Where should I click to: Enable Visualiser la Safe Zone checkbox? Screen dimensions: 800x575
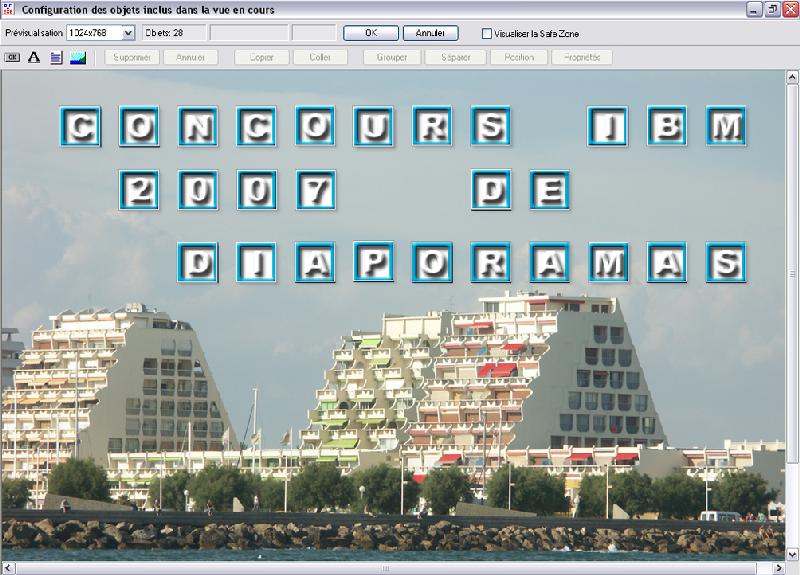pos(487,34)
